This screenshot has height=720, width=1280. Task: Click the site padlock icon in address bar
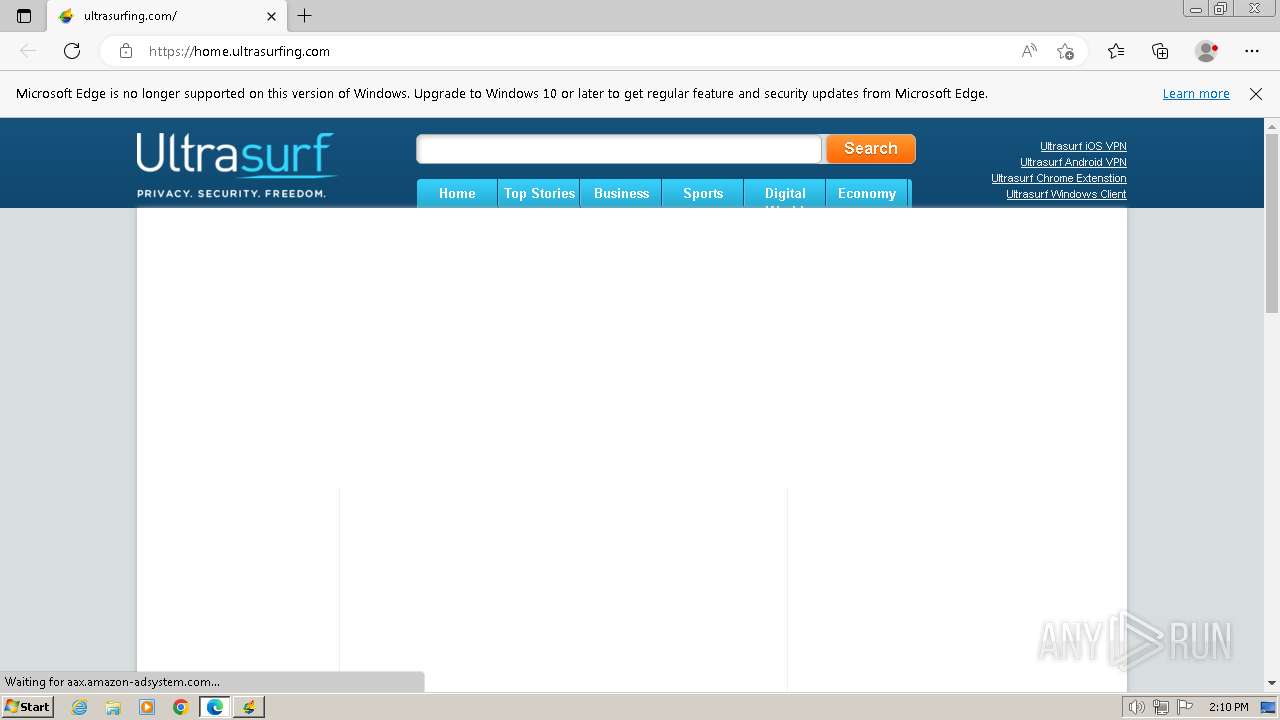point(126,51)
